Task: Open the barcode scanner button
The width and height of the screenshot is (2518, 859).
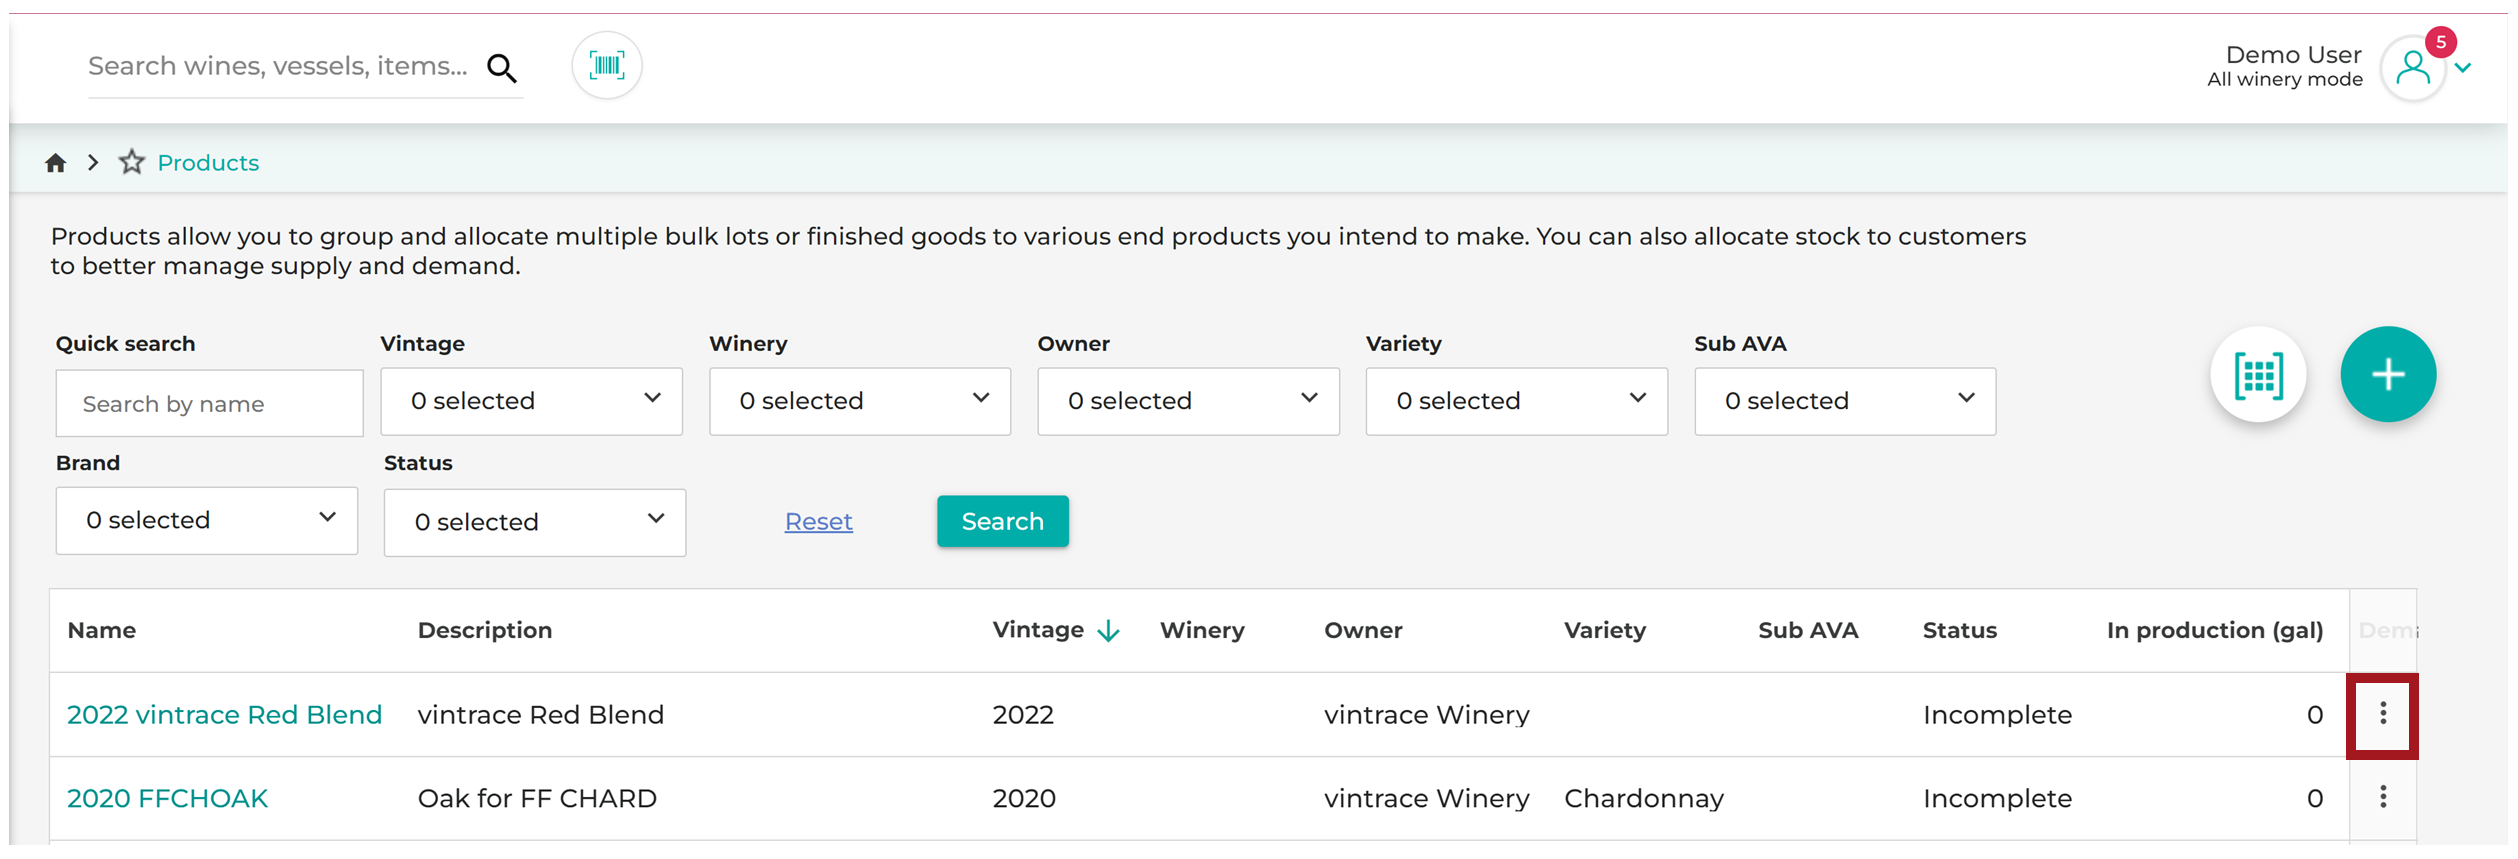Action: [607, 67]
